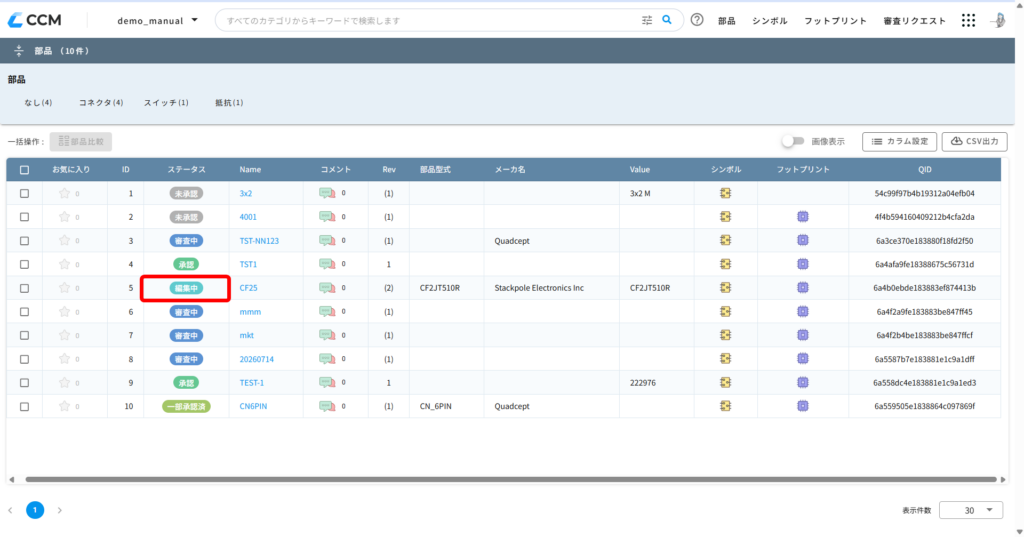
Task: Open comment icon for TEST-1 row
Action: click(327, 383)
